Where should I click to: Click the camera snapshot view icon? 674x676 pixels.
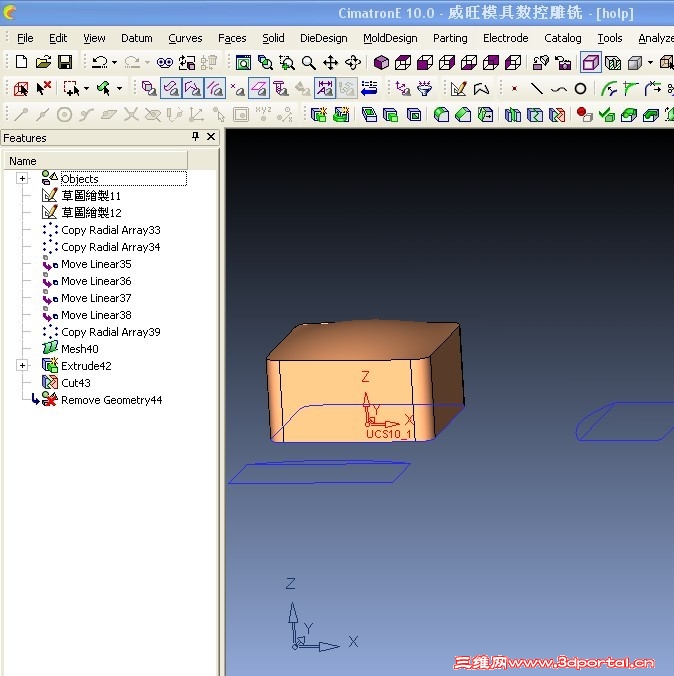click(x=563, y=63)
